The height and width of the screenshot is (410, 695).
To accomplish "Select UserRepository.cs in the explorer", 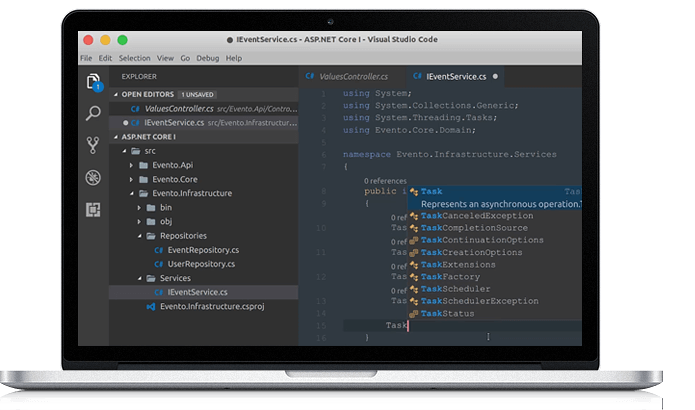I will (201, 263).
